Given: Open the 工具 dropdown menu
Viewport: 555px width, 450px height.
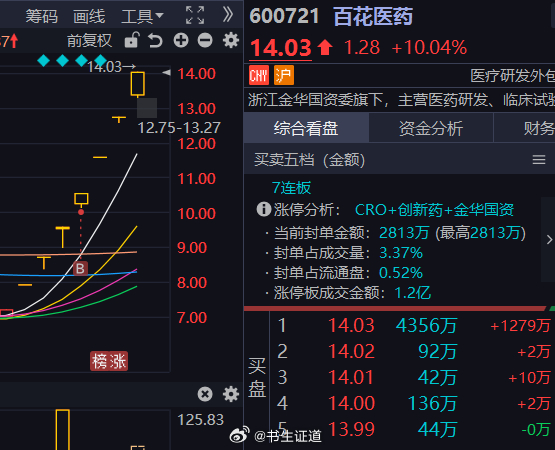Looking at the screenshot, I should (x=142, y=16).
